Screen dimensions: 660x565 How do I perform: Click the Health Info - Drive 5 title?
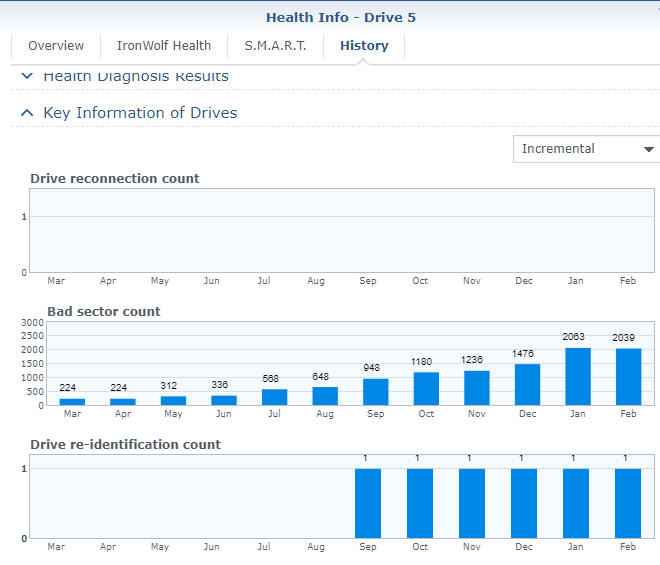341,18
